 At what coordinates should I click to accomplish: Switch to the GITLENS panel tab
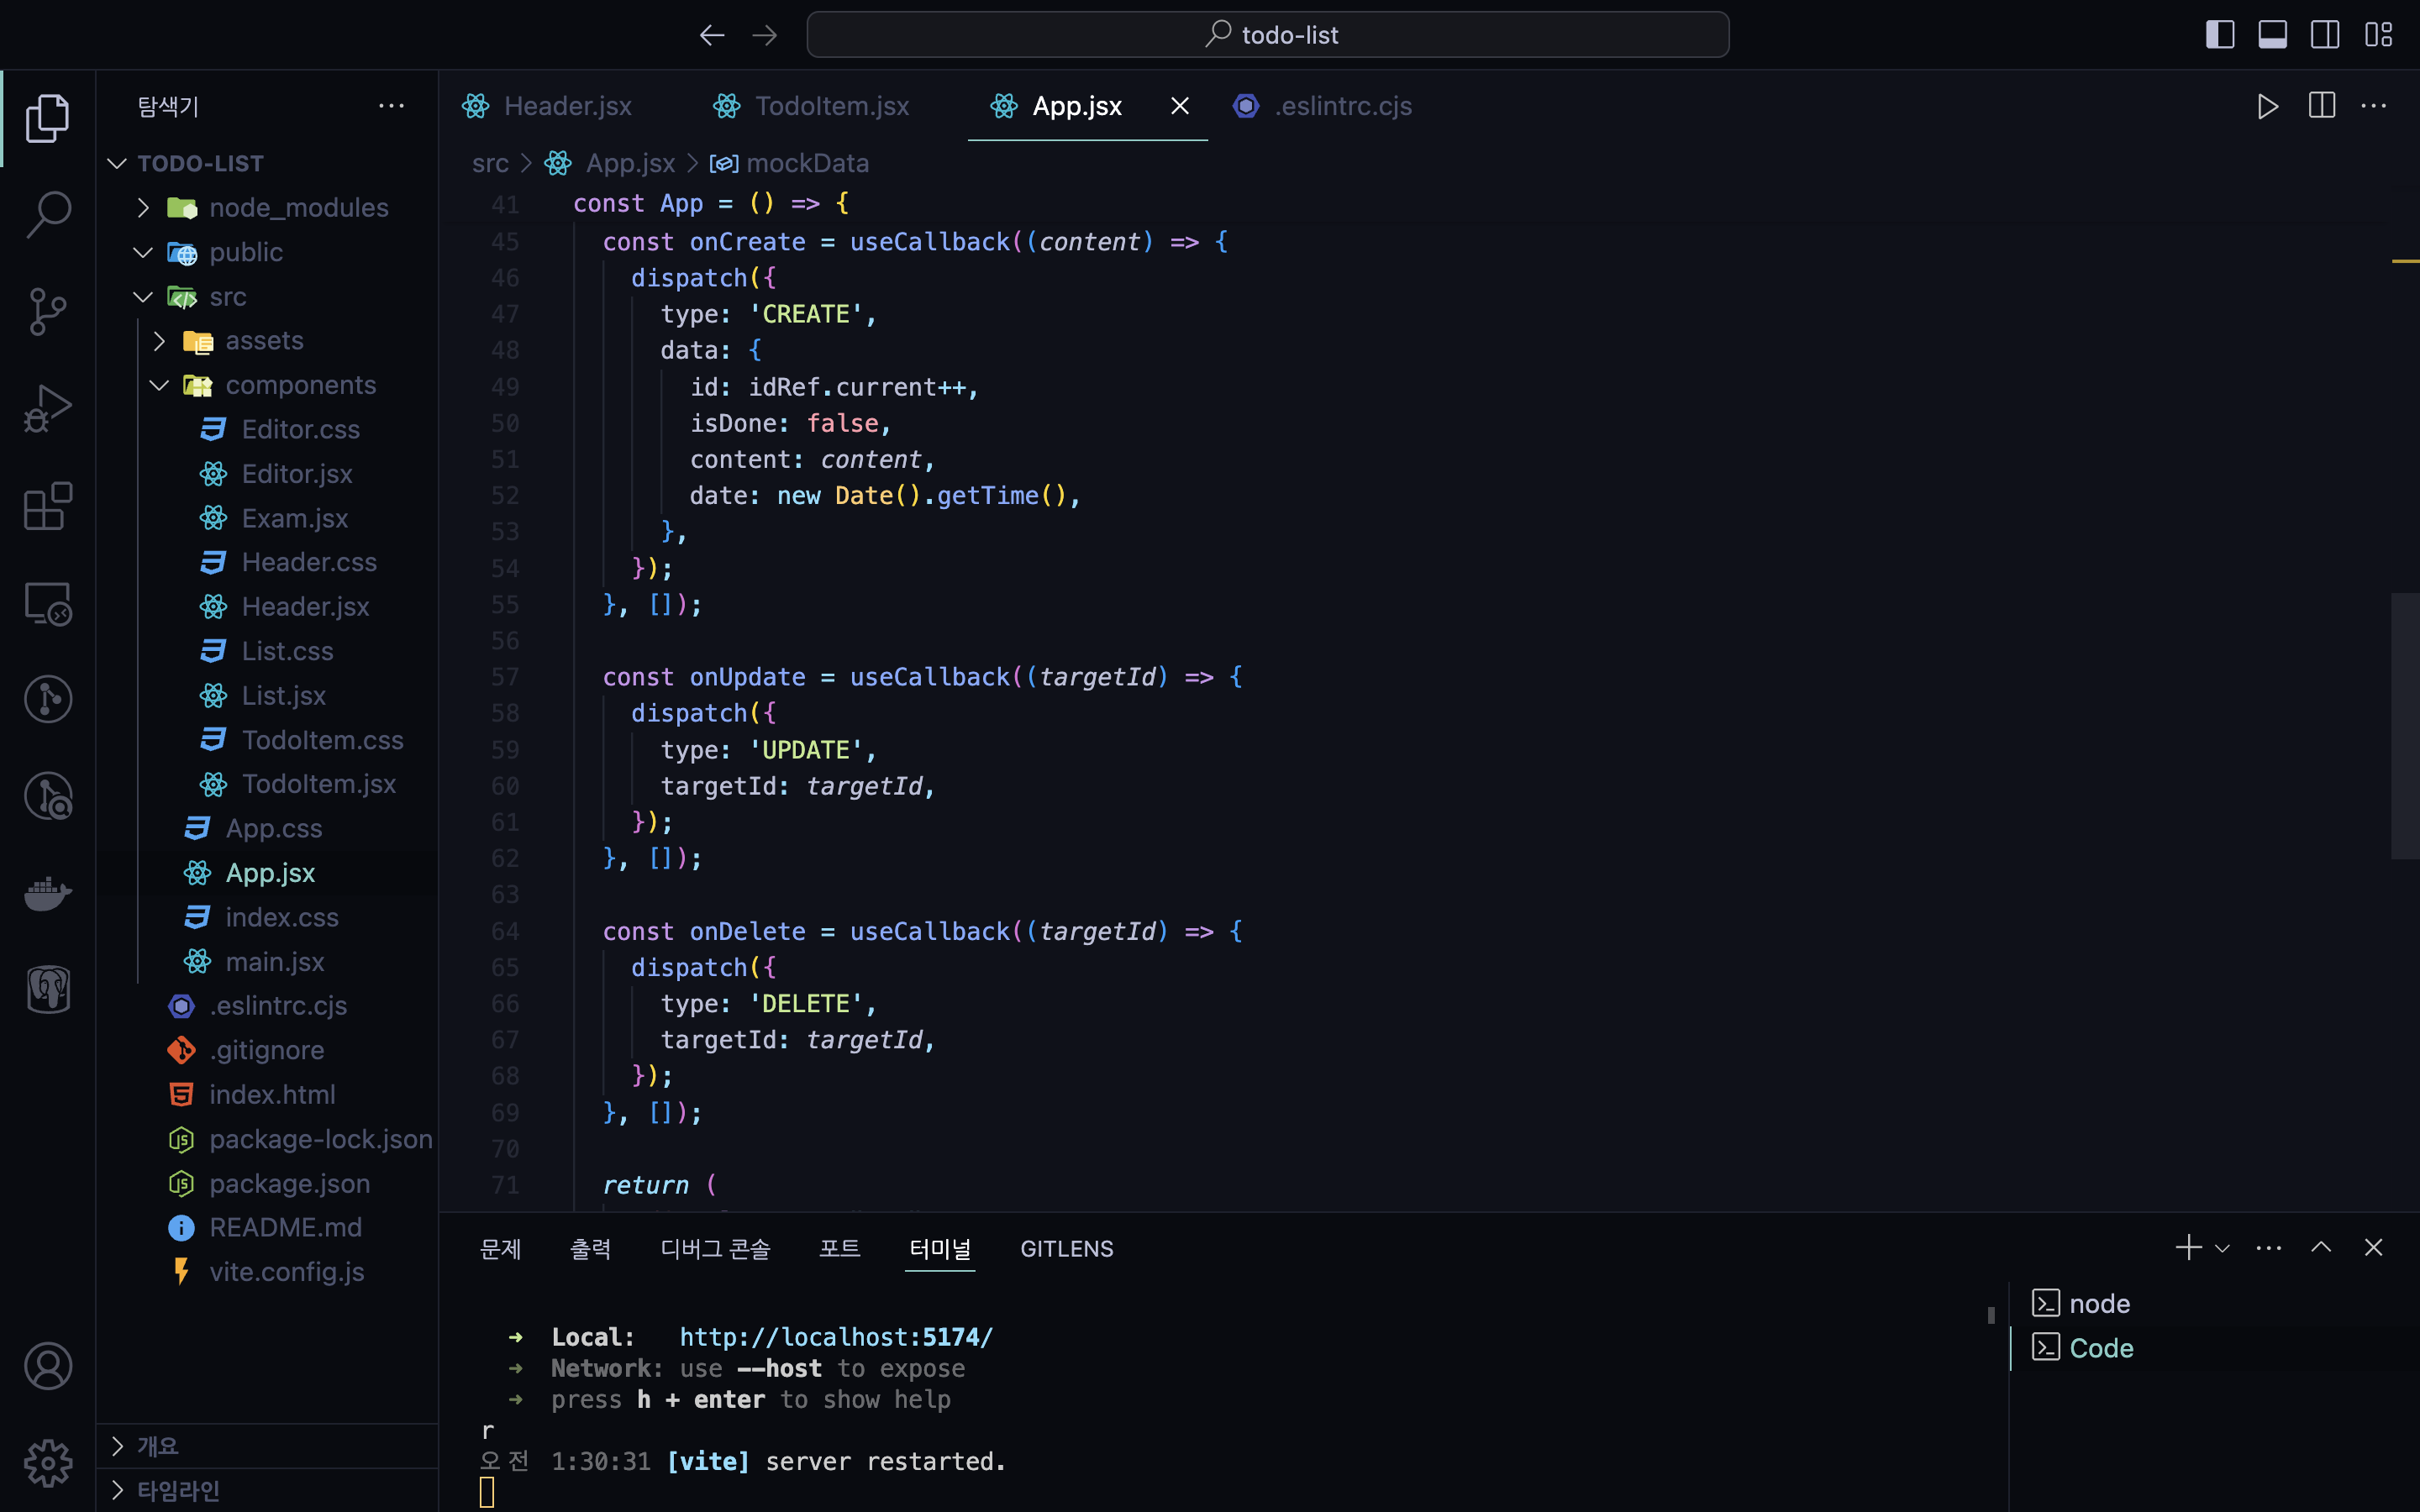click(x=1066, y=1249)
